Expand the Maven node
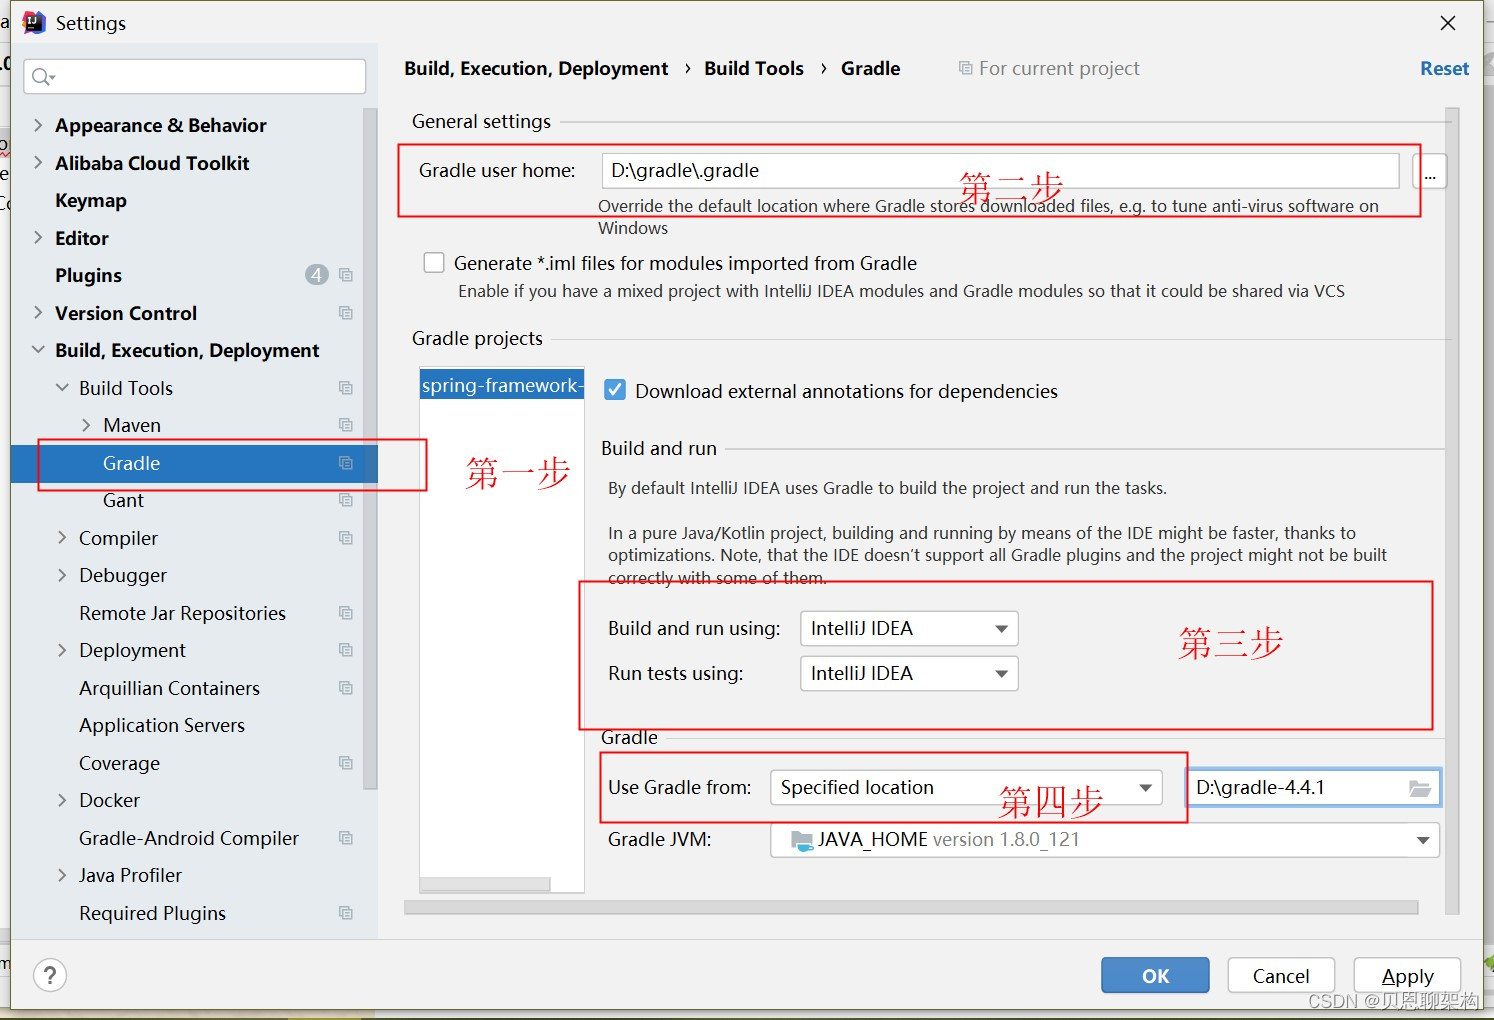This screenshot has height=1020, width=1494. 86,425
